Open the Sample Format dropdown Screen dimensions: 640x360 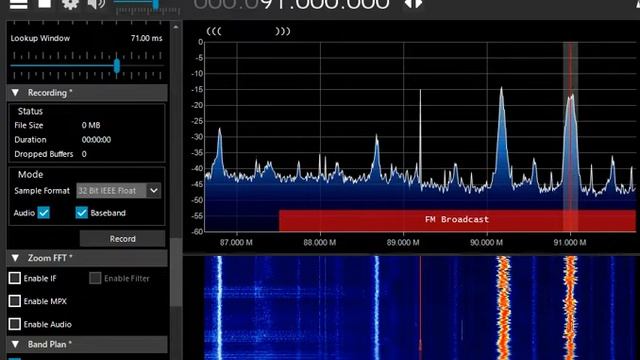coord(118,191)
